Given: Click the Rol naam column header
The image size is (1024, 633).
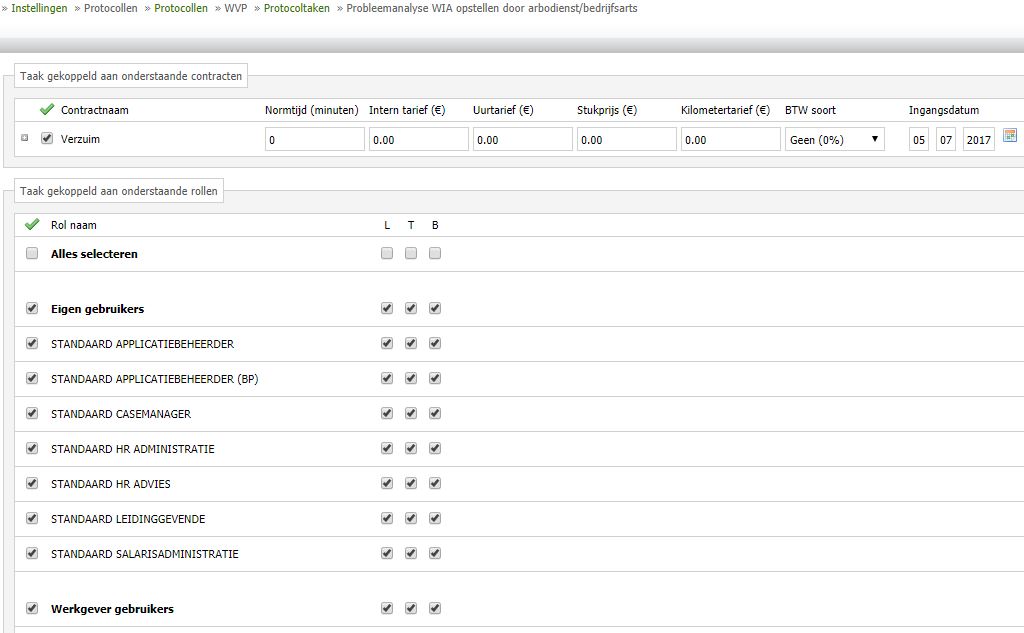Looking at the screenshot, I should tap(74, 225).
